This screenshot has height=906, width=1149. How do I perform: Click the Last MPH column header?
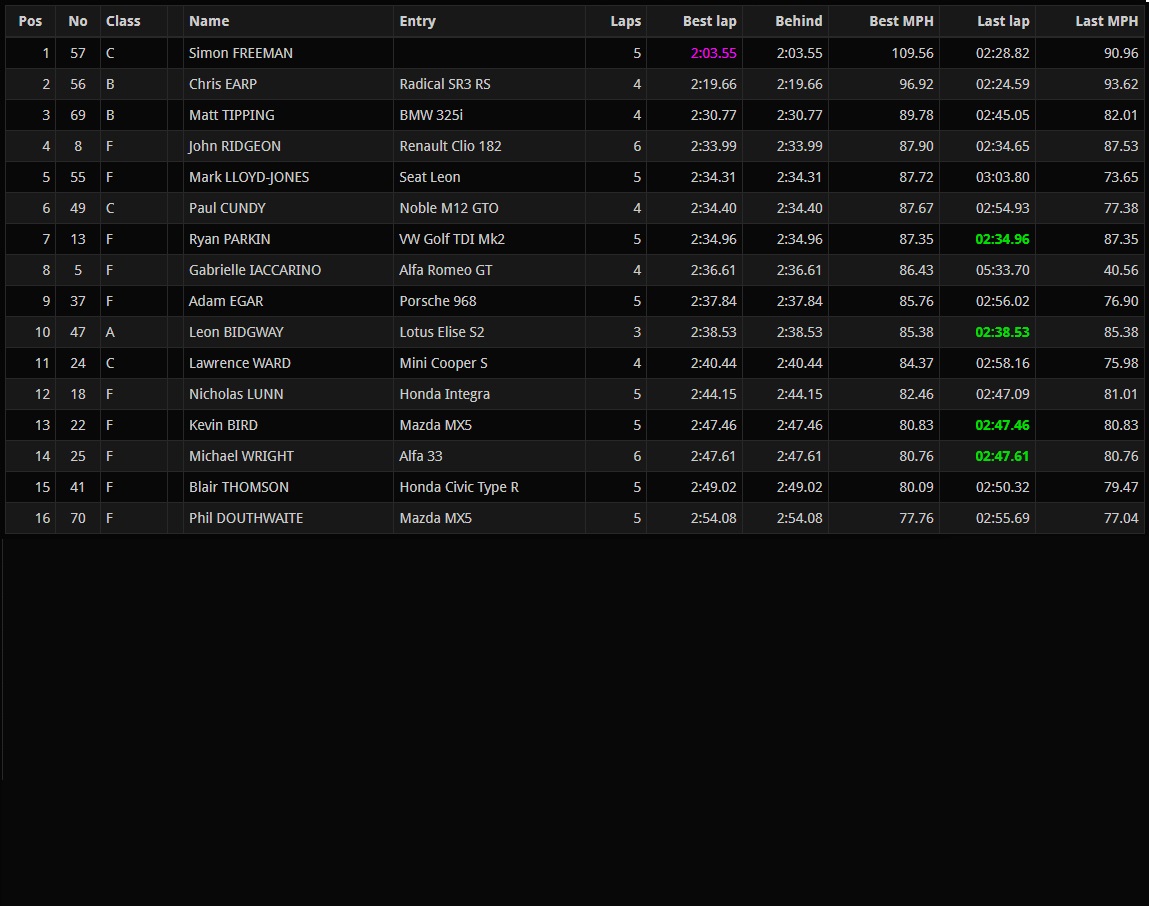point(1106,21)
